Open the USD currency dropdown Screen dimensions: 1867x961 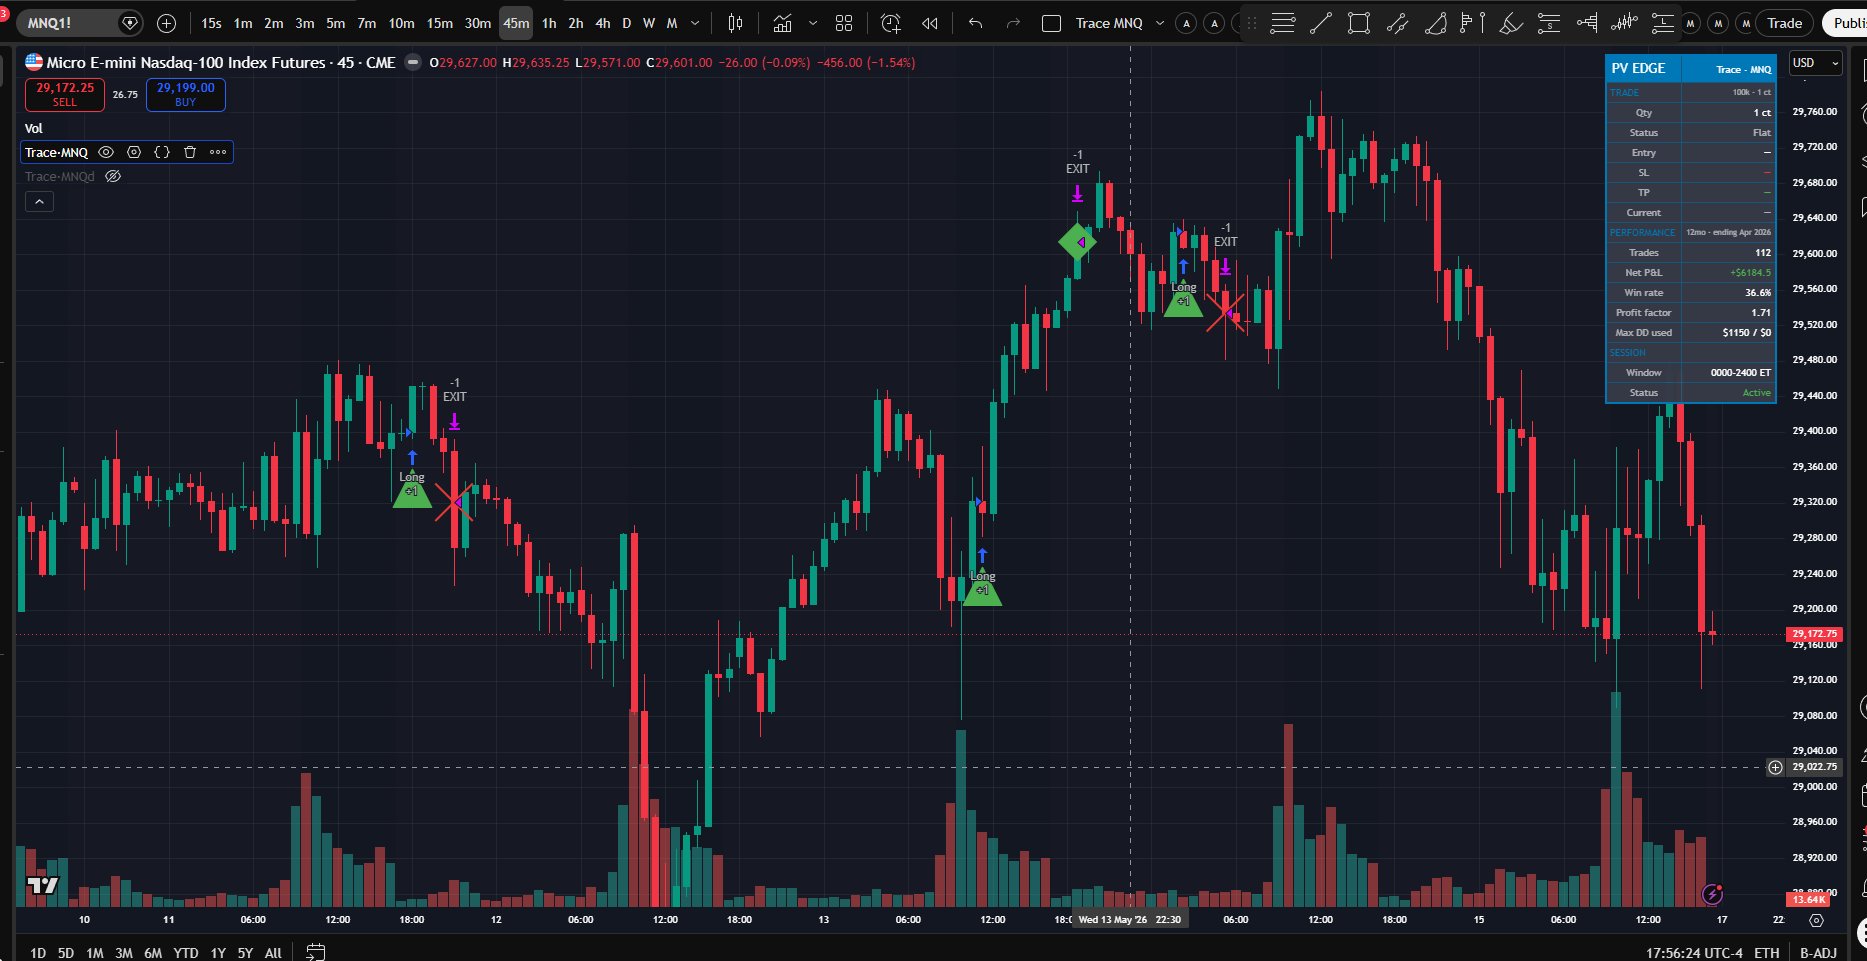click(1815, 62)
